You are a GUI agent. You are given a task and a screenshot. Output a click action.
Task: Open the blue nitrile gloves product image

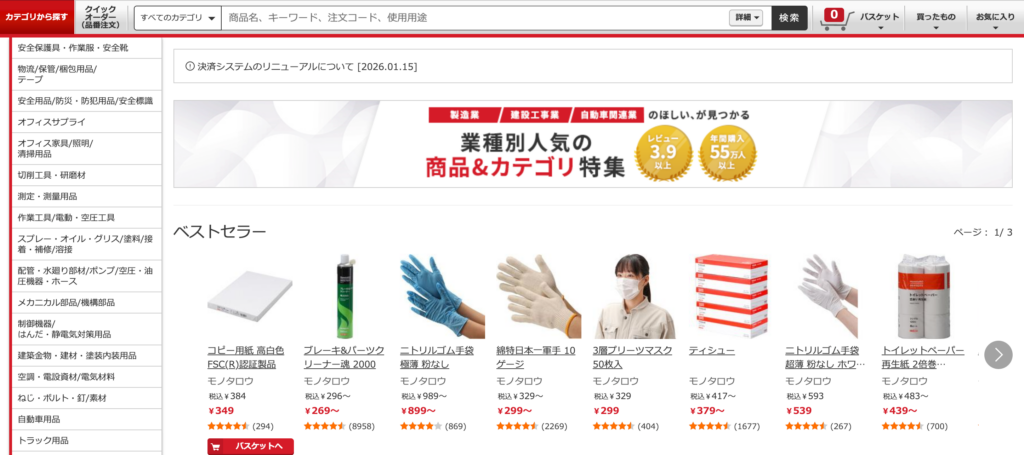[x=442, y=296]
